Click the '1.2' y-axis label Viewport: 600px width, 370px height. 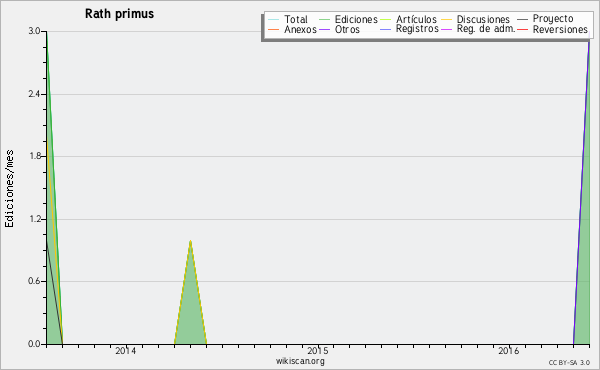(34, 219)
